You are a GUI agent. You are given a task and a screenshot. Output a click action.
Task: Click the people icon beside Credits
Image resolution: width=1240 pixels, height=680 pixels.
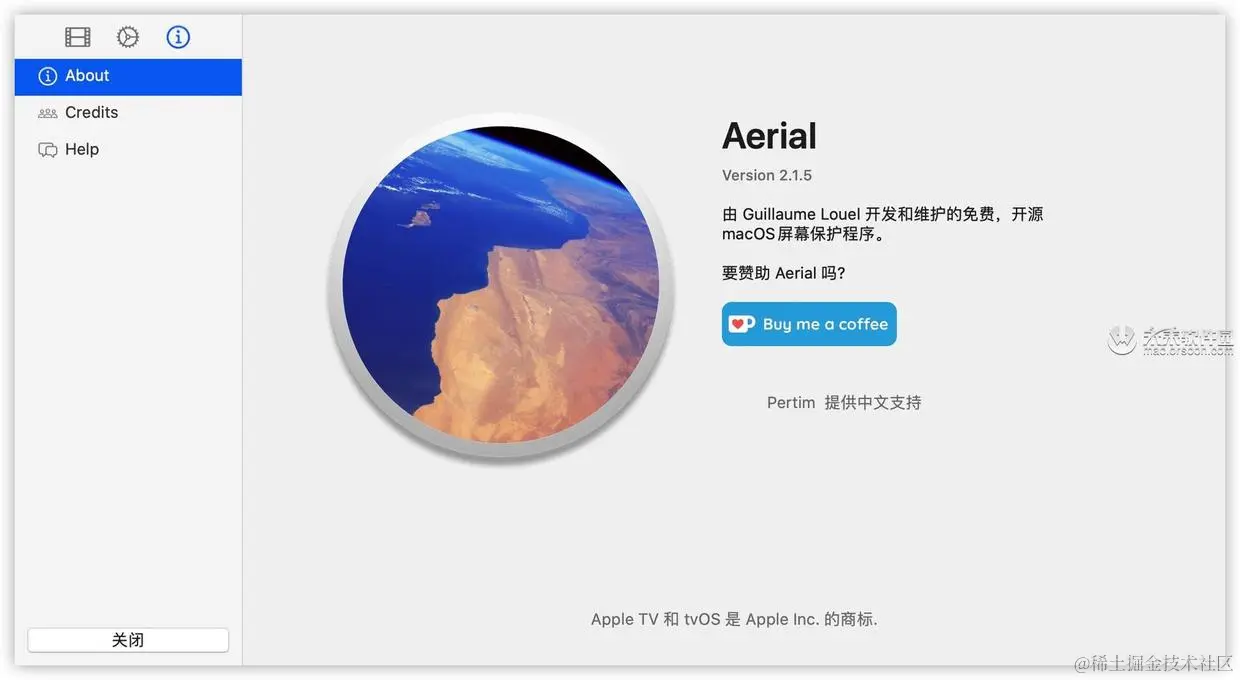[47, 113]
